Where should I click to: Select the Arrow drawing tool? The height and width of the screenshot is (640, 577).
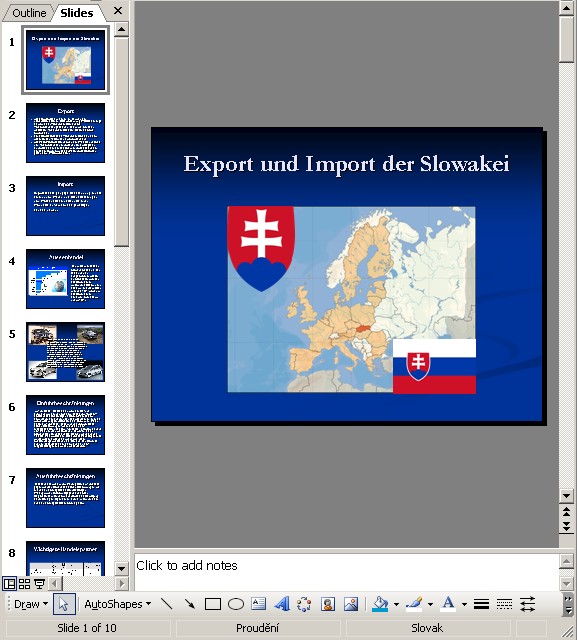[x=189, y=604]
